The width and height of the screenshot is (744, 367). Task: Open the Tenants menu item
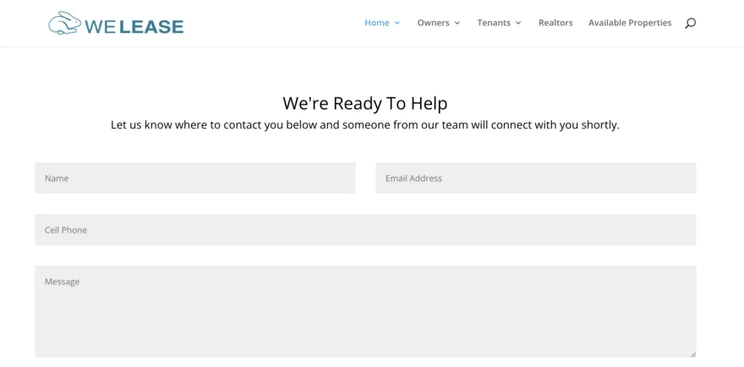click(494, 23)
